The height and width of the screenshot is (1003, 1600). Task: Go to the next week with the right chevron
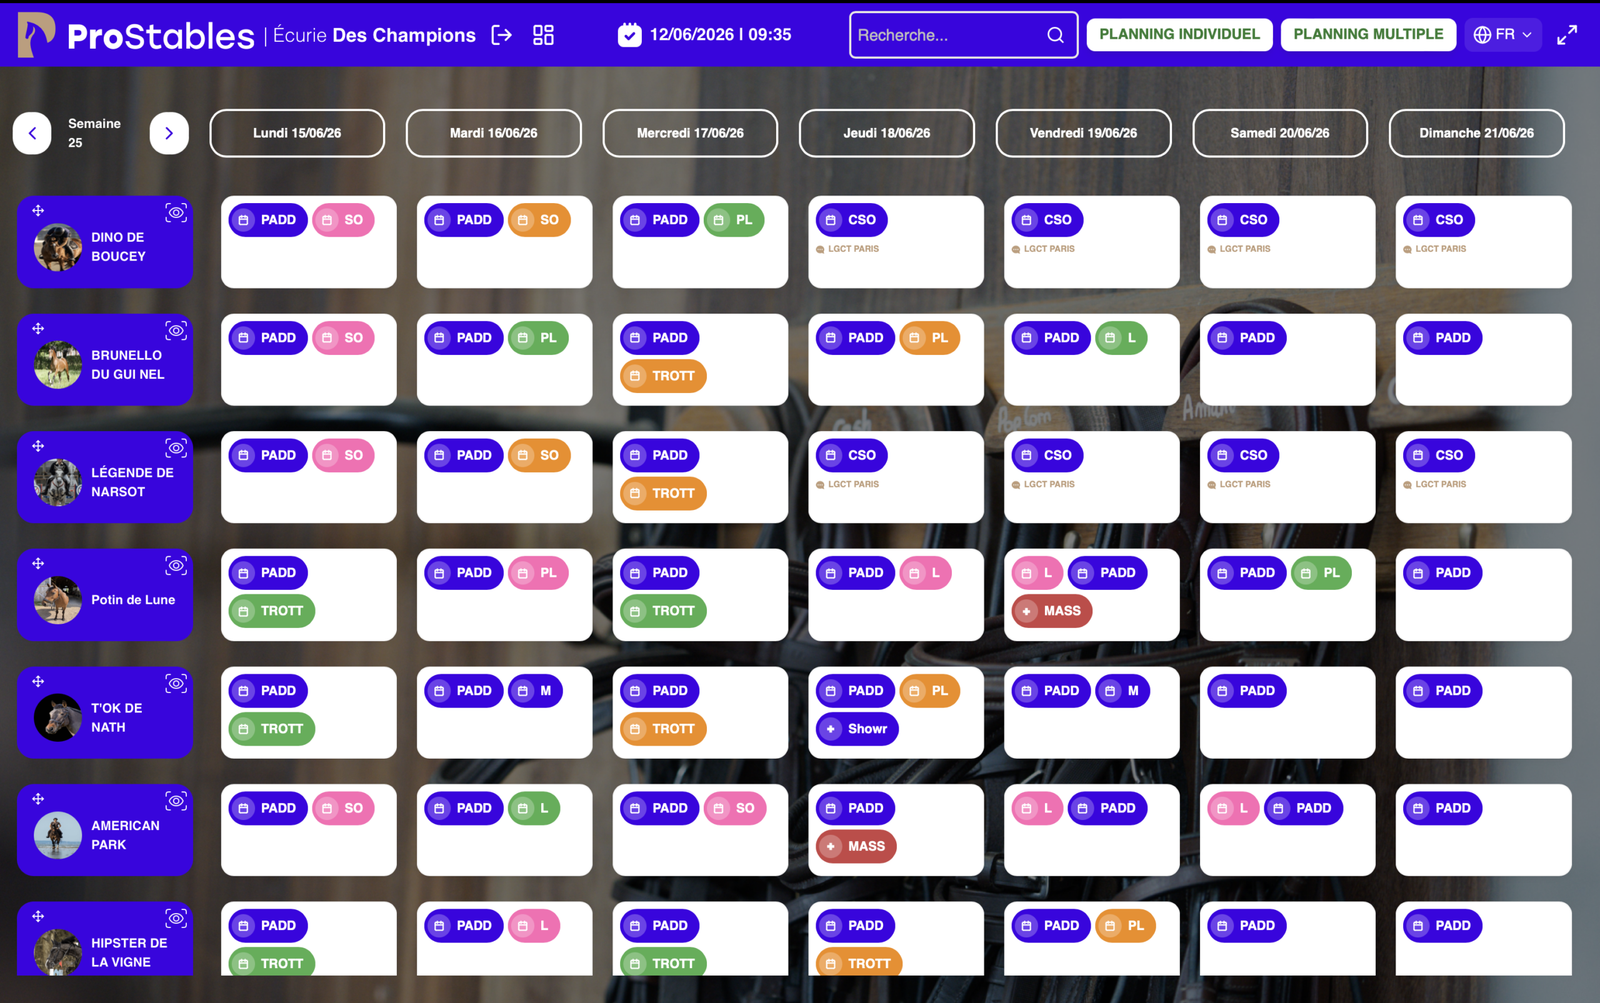[x=169, y=133]
